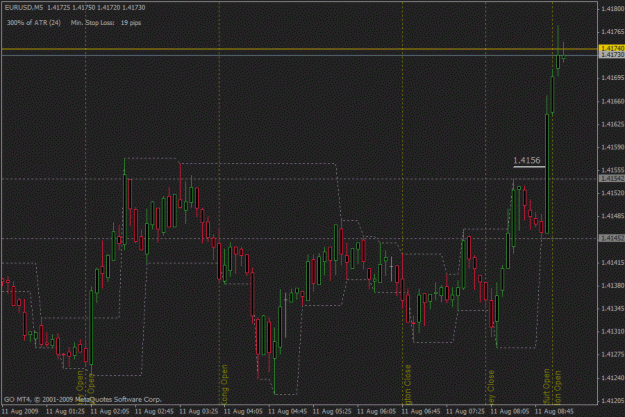The image size is (625, 417).
Task: Click the EURUSD,M5 chart title text
Action: pyautogui.click(x=24, y=8)
